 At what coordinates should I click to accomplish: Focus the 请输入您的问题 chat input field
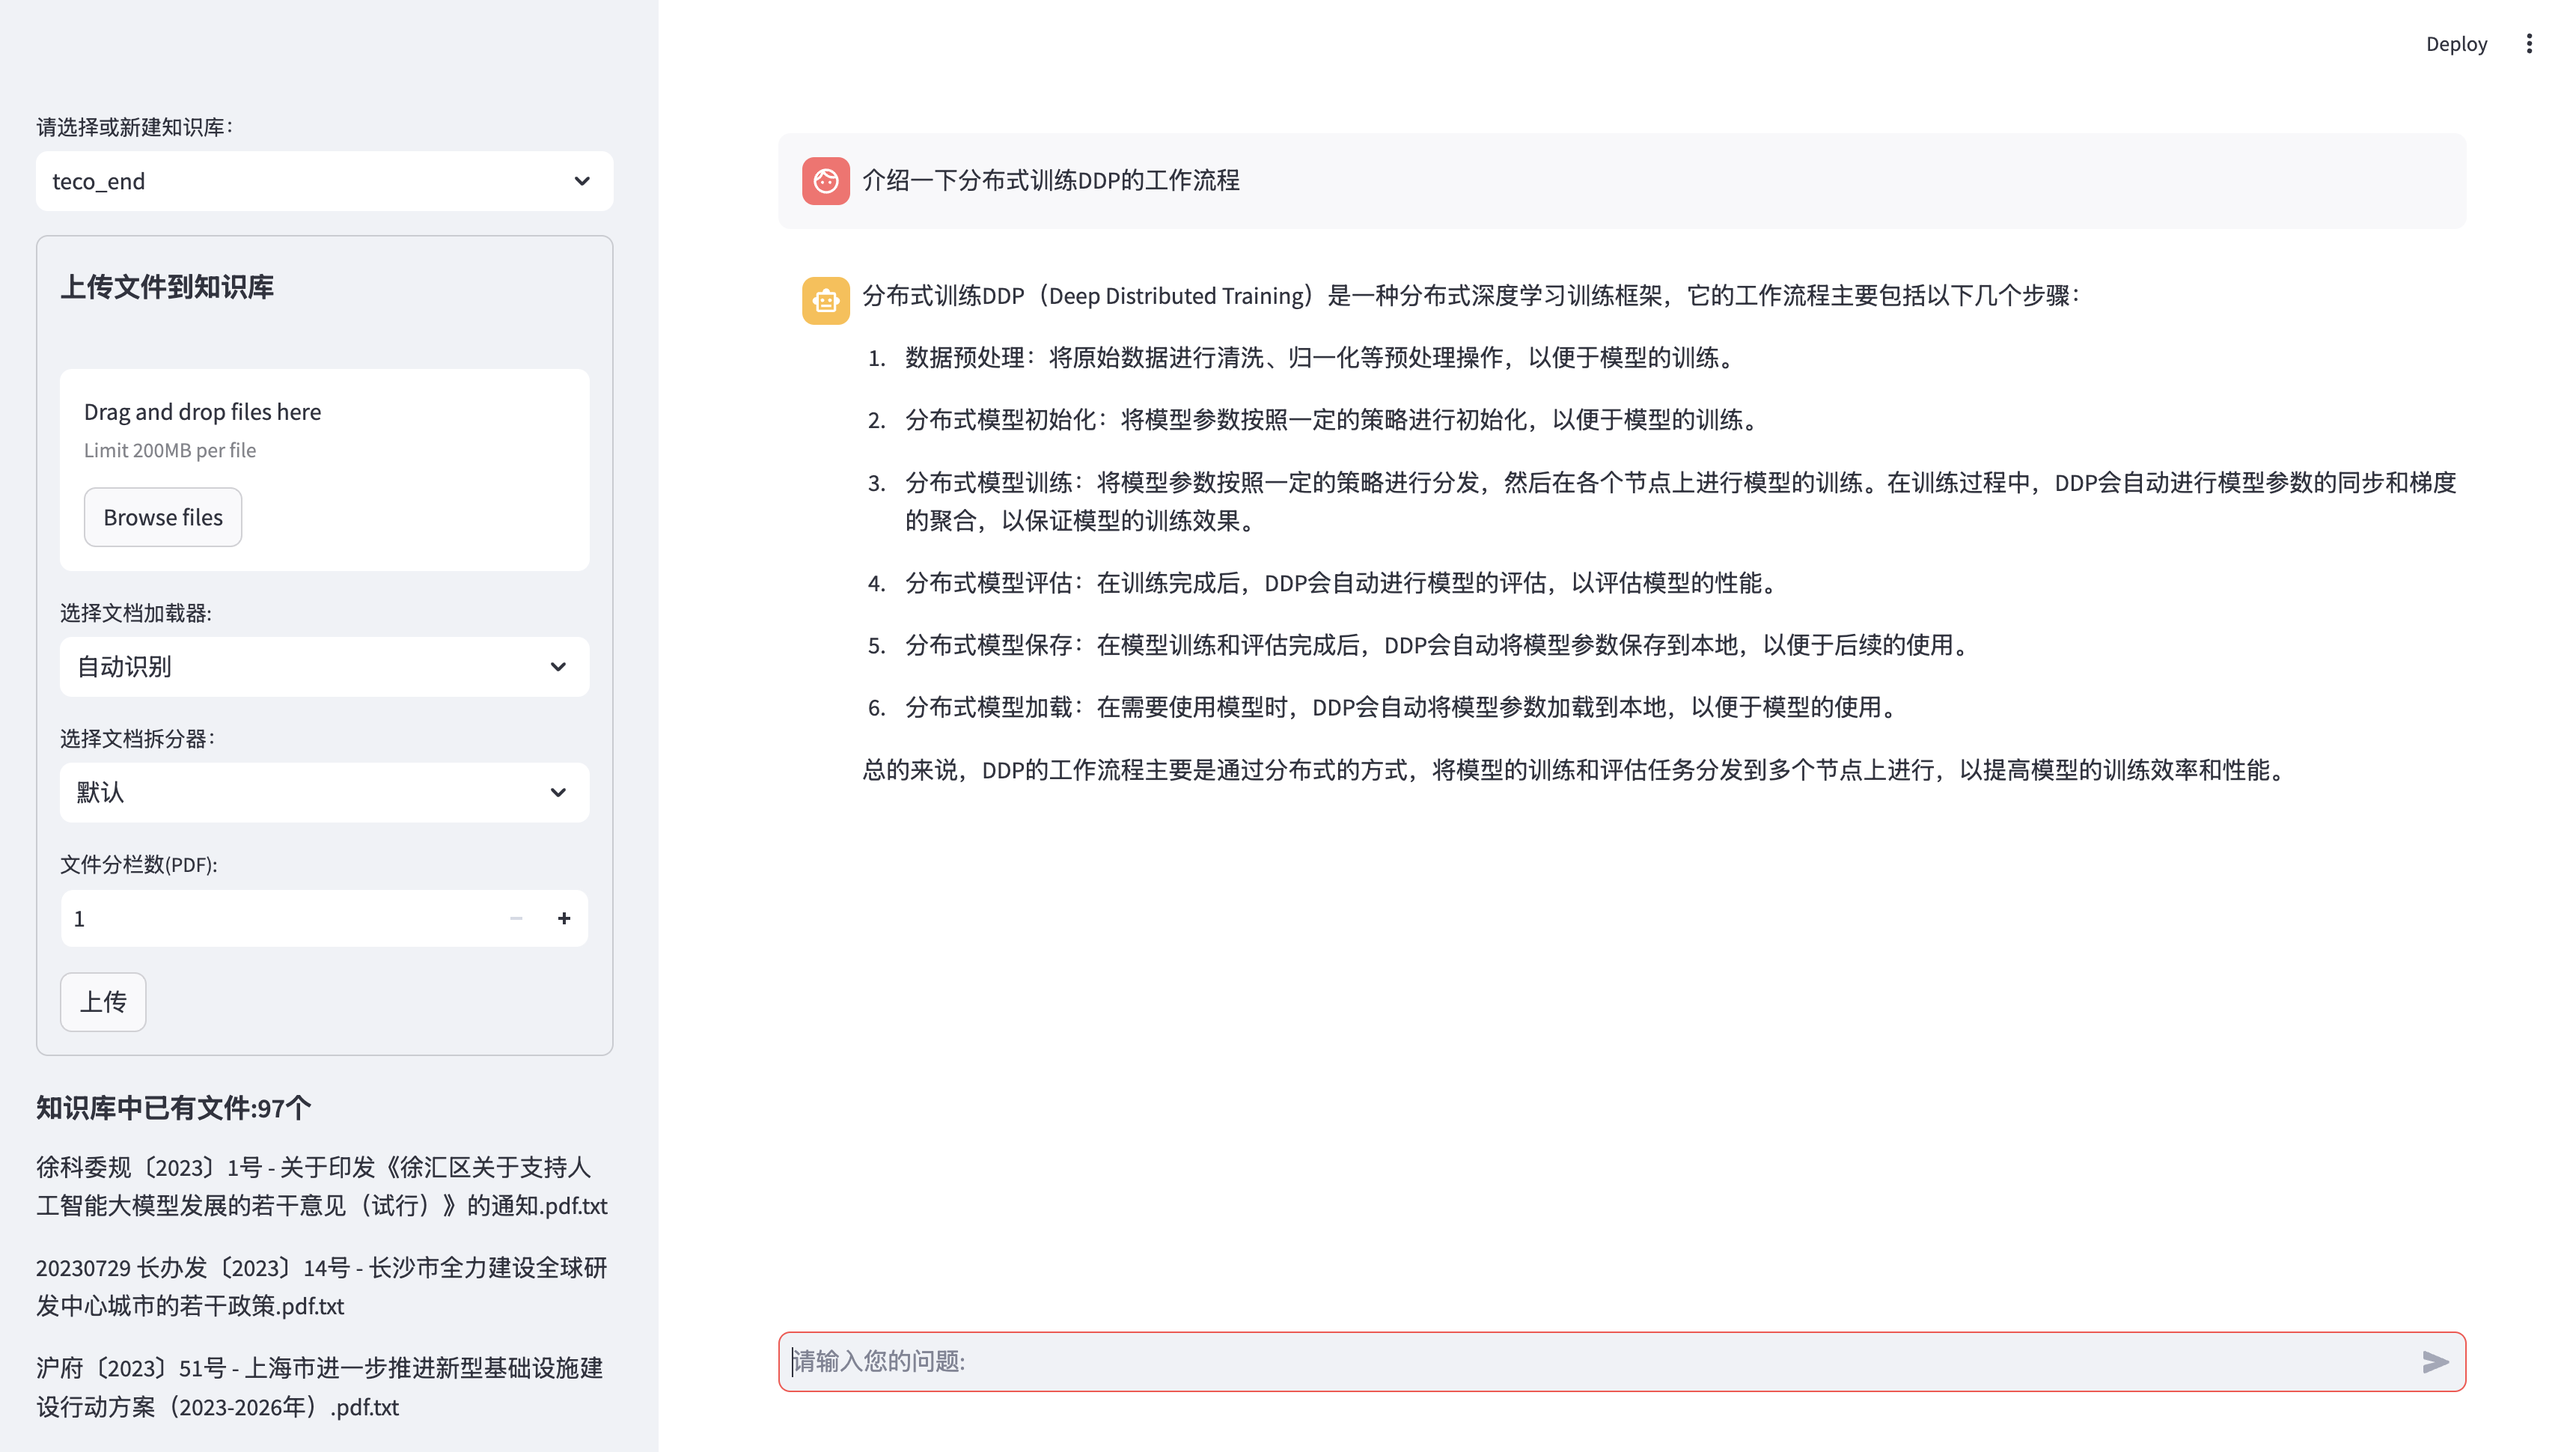point(1600,1362)
